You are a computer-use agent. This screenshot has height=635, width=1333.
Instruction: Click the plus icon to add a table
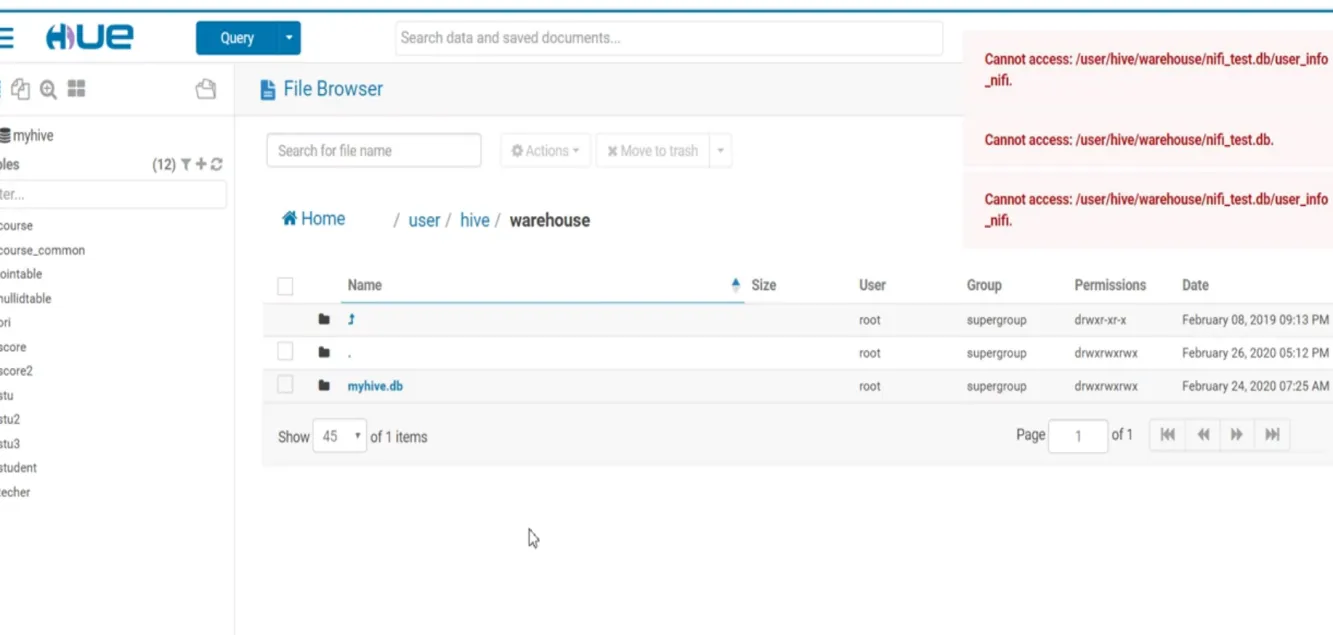pos(201,165)
